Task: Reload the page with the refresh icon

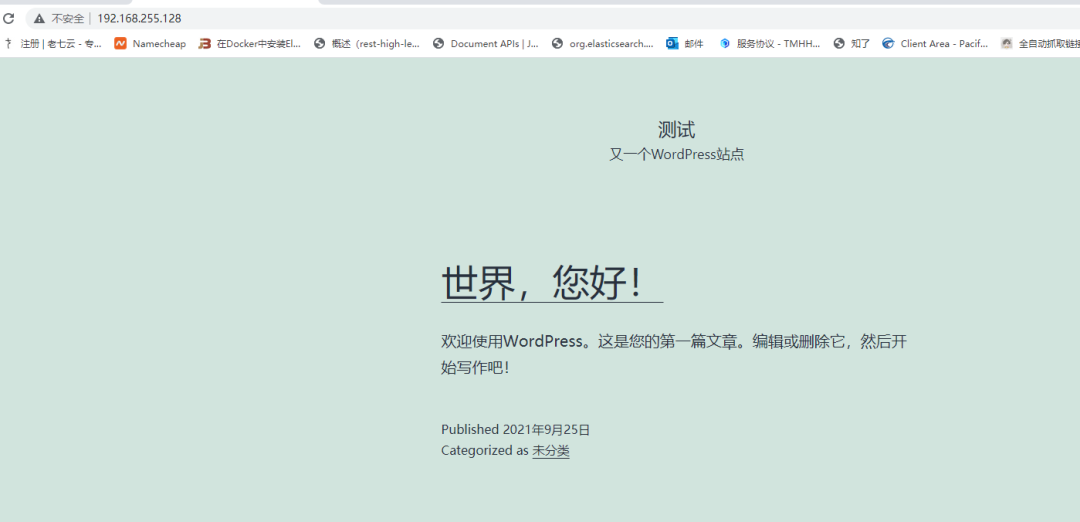Action: 8,19
